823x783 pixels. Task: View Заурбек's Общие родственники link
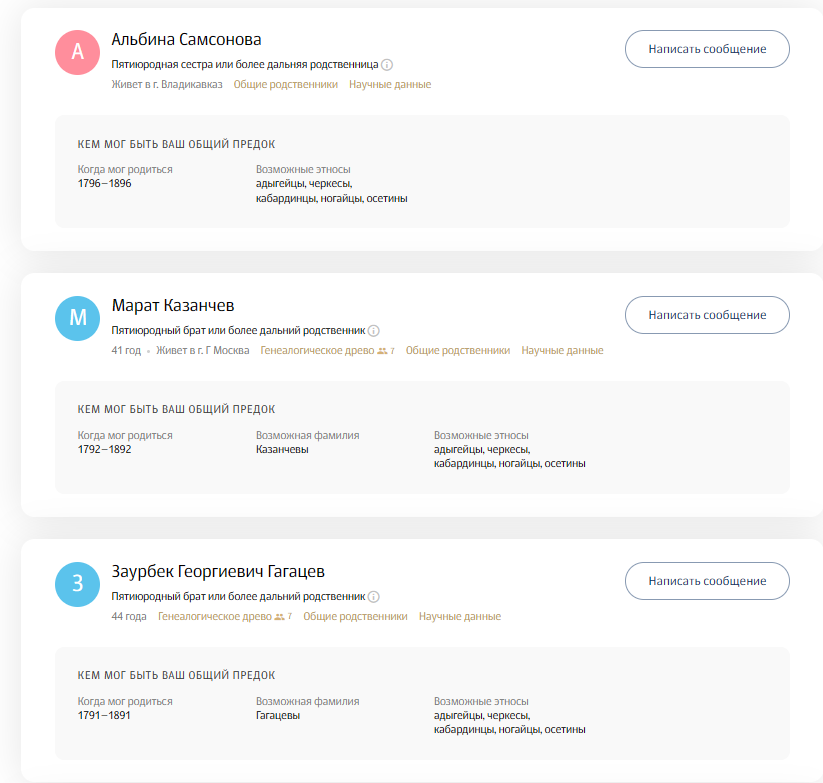[355, 617]
